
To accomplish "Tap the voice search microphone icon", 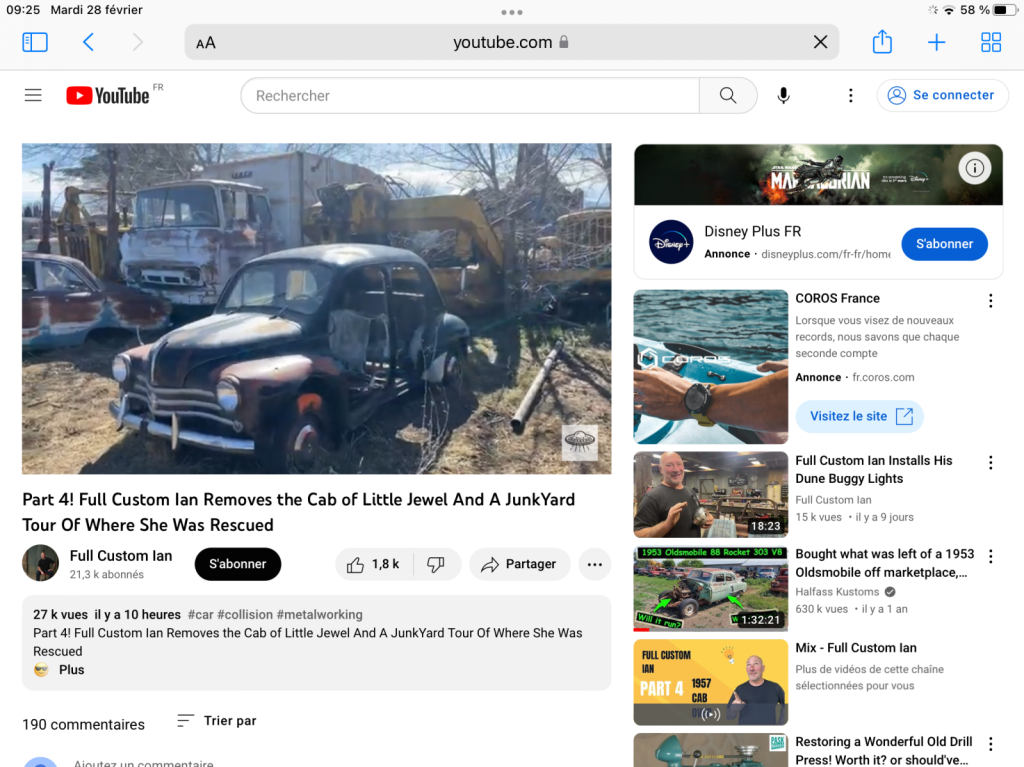I will point(783,95).
